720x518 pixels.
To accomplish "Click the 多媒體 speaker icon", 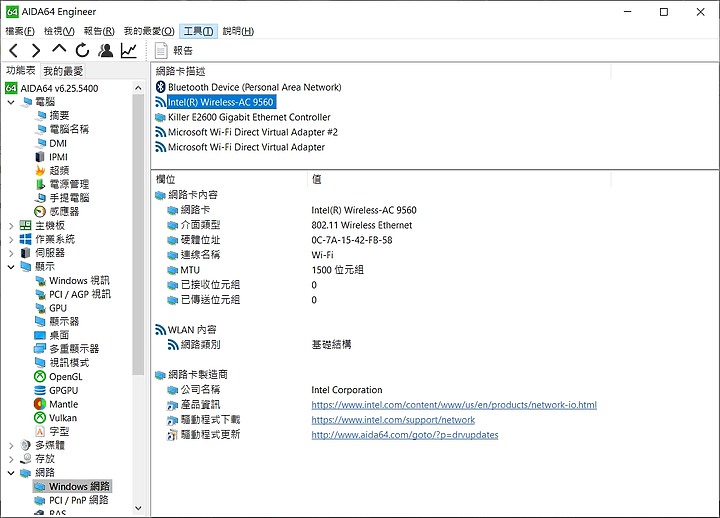I will pyautogui.click(x=26, y=445).
